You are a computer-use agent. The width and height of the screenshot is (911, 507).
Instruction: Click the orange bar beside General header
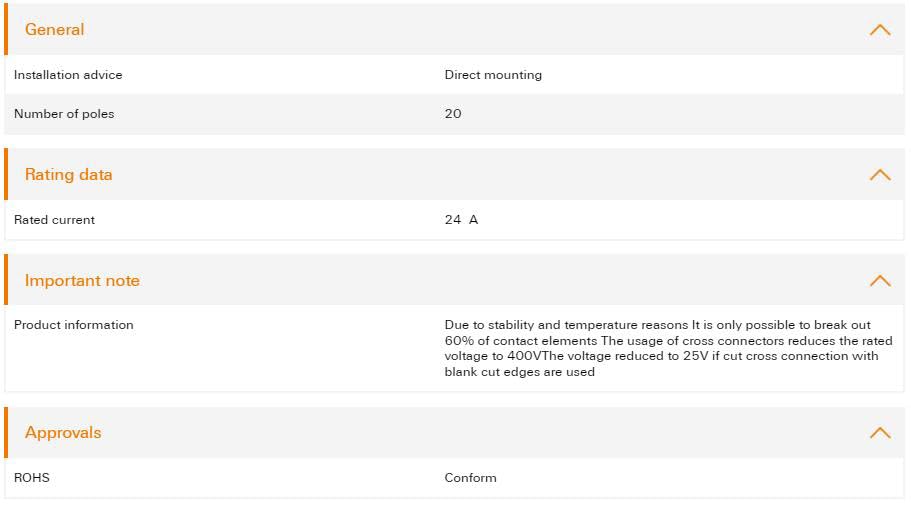pos(6,29)
